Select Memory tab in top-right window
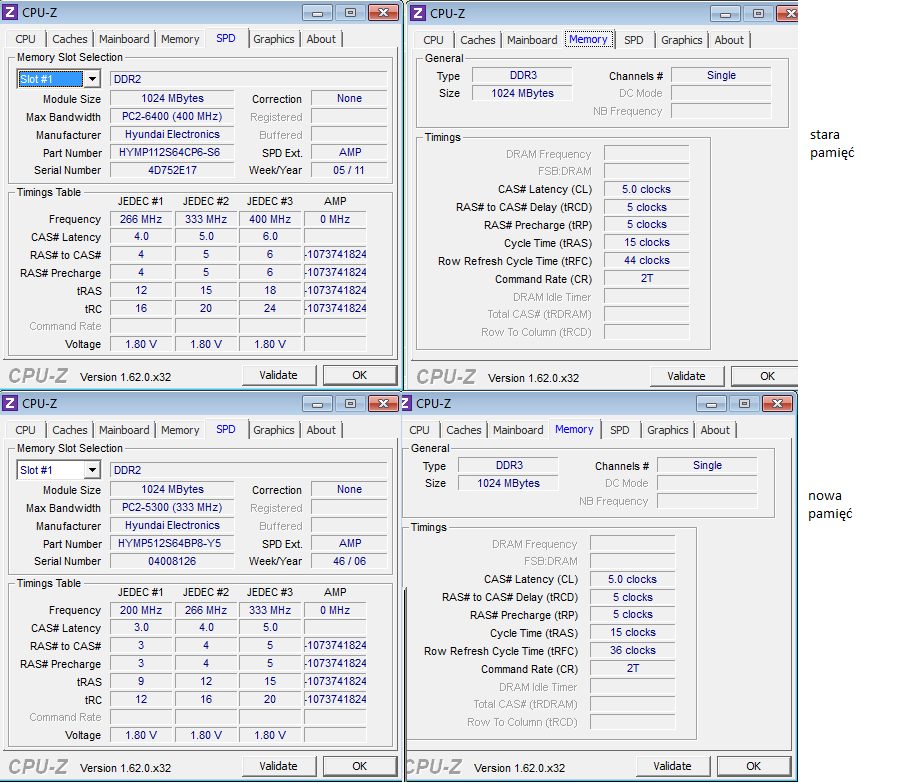Screen dimensions: 912x783 (588, 40)
